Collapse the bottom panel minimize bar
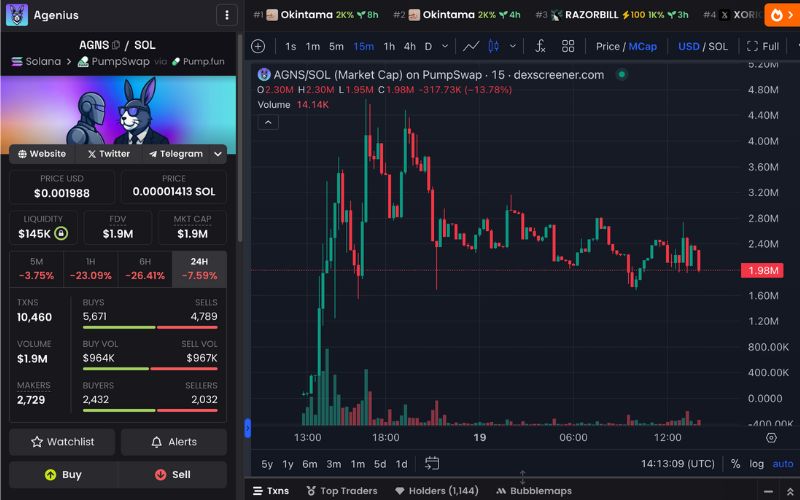The image size is (800, 500). click(768, 491)
